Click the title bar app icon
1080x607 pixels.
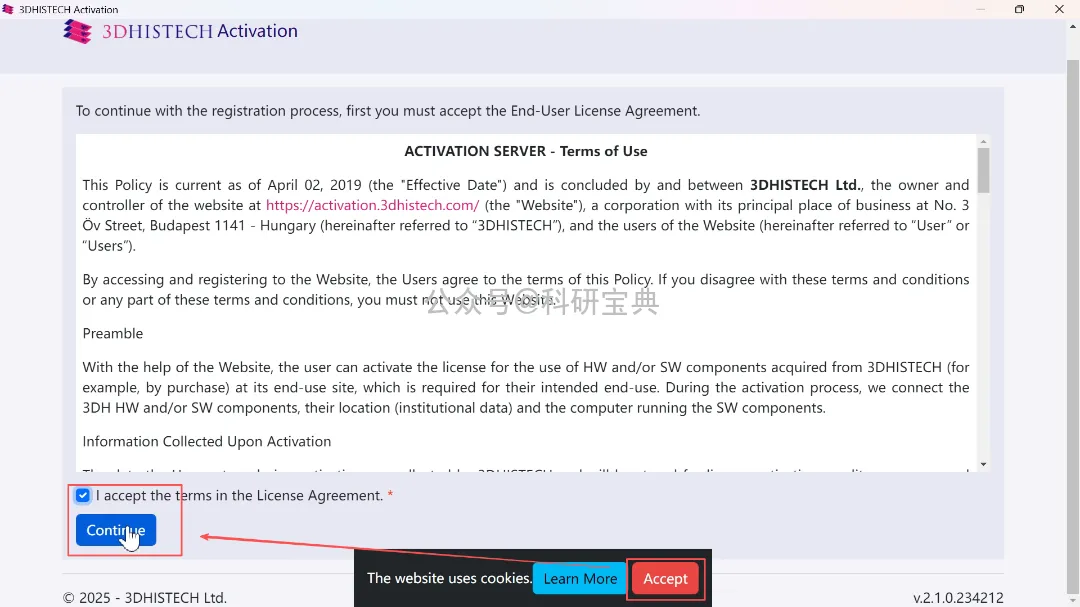tap(8, 9)
